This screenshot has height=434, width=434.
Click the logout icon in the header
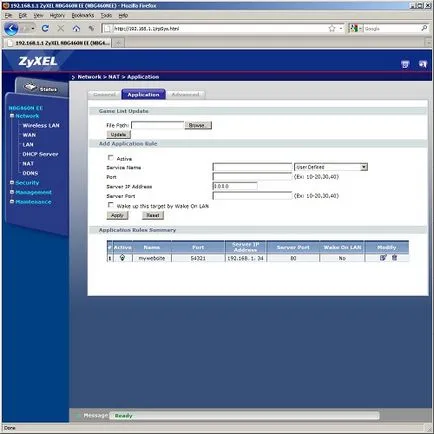pyautogui.click(x=423, y=64)
